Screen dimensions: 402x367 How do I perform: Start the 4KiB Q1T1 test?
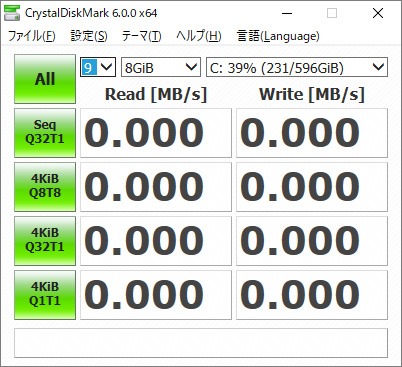point(45,295)
